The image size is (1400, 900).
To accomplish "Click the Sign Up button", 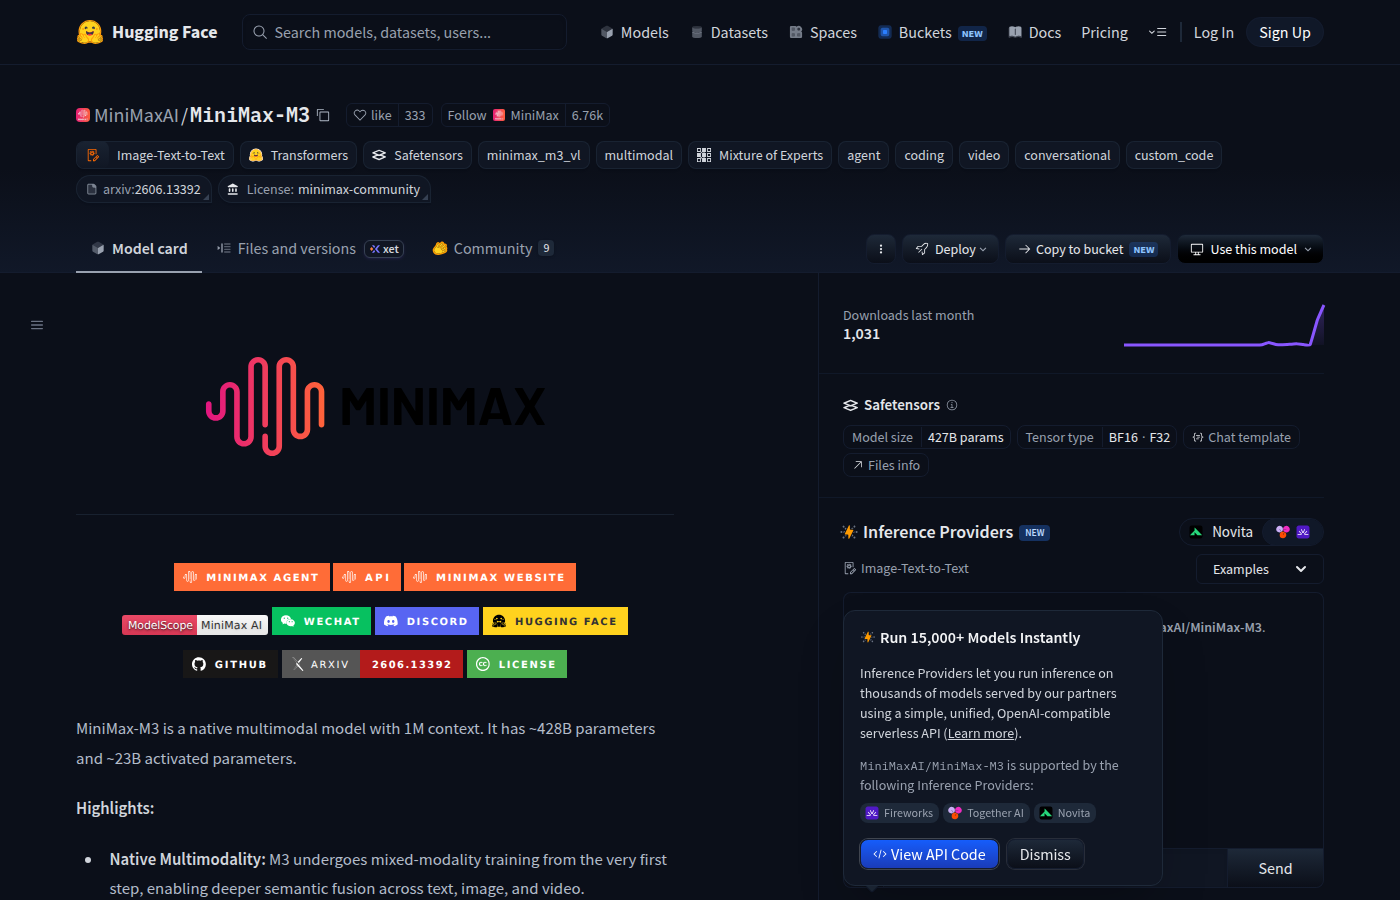I will coord(1284,32).
